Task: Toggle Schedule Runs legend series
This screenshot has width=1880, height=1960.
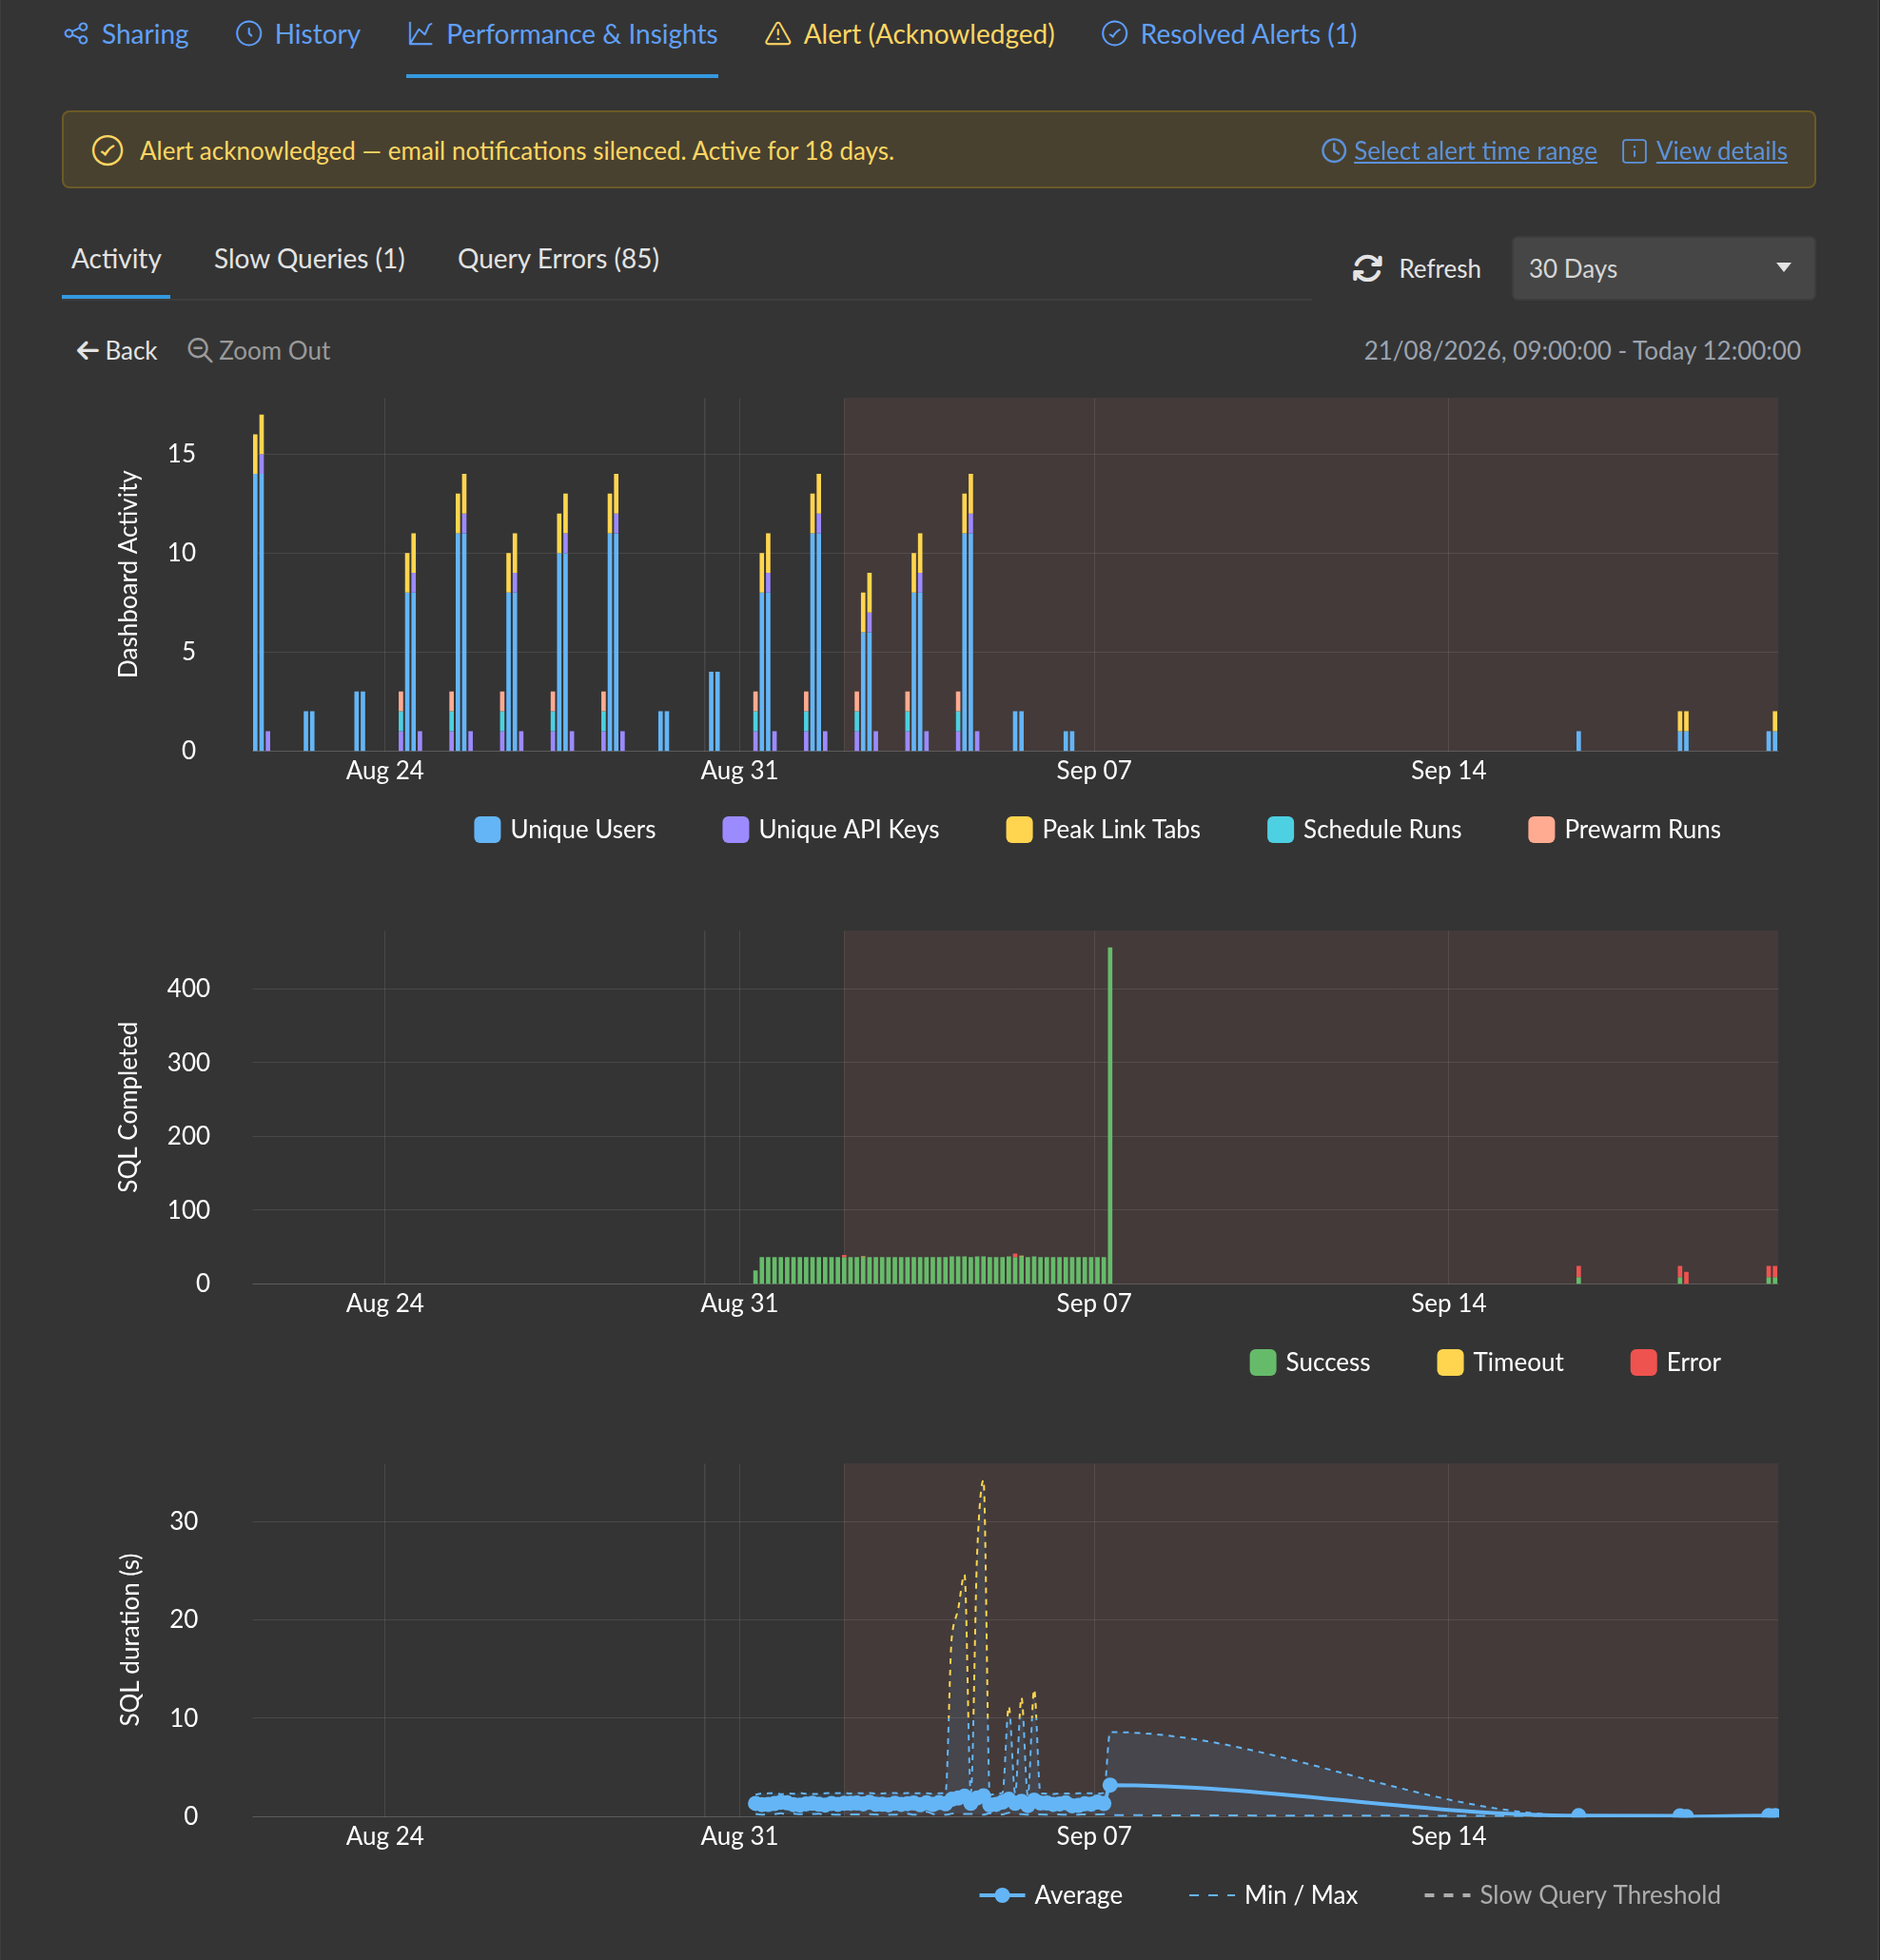Action: click(x=1364, y=830)
